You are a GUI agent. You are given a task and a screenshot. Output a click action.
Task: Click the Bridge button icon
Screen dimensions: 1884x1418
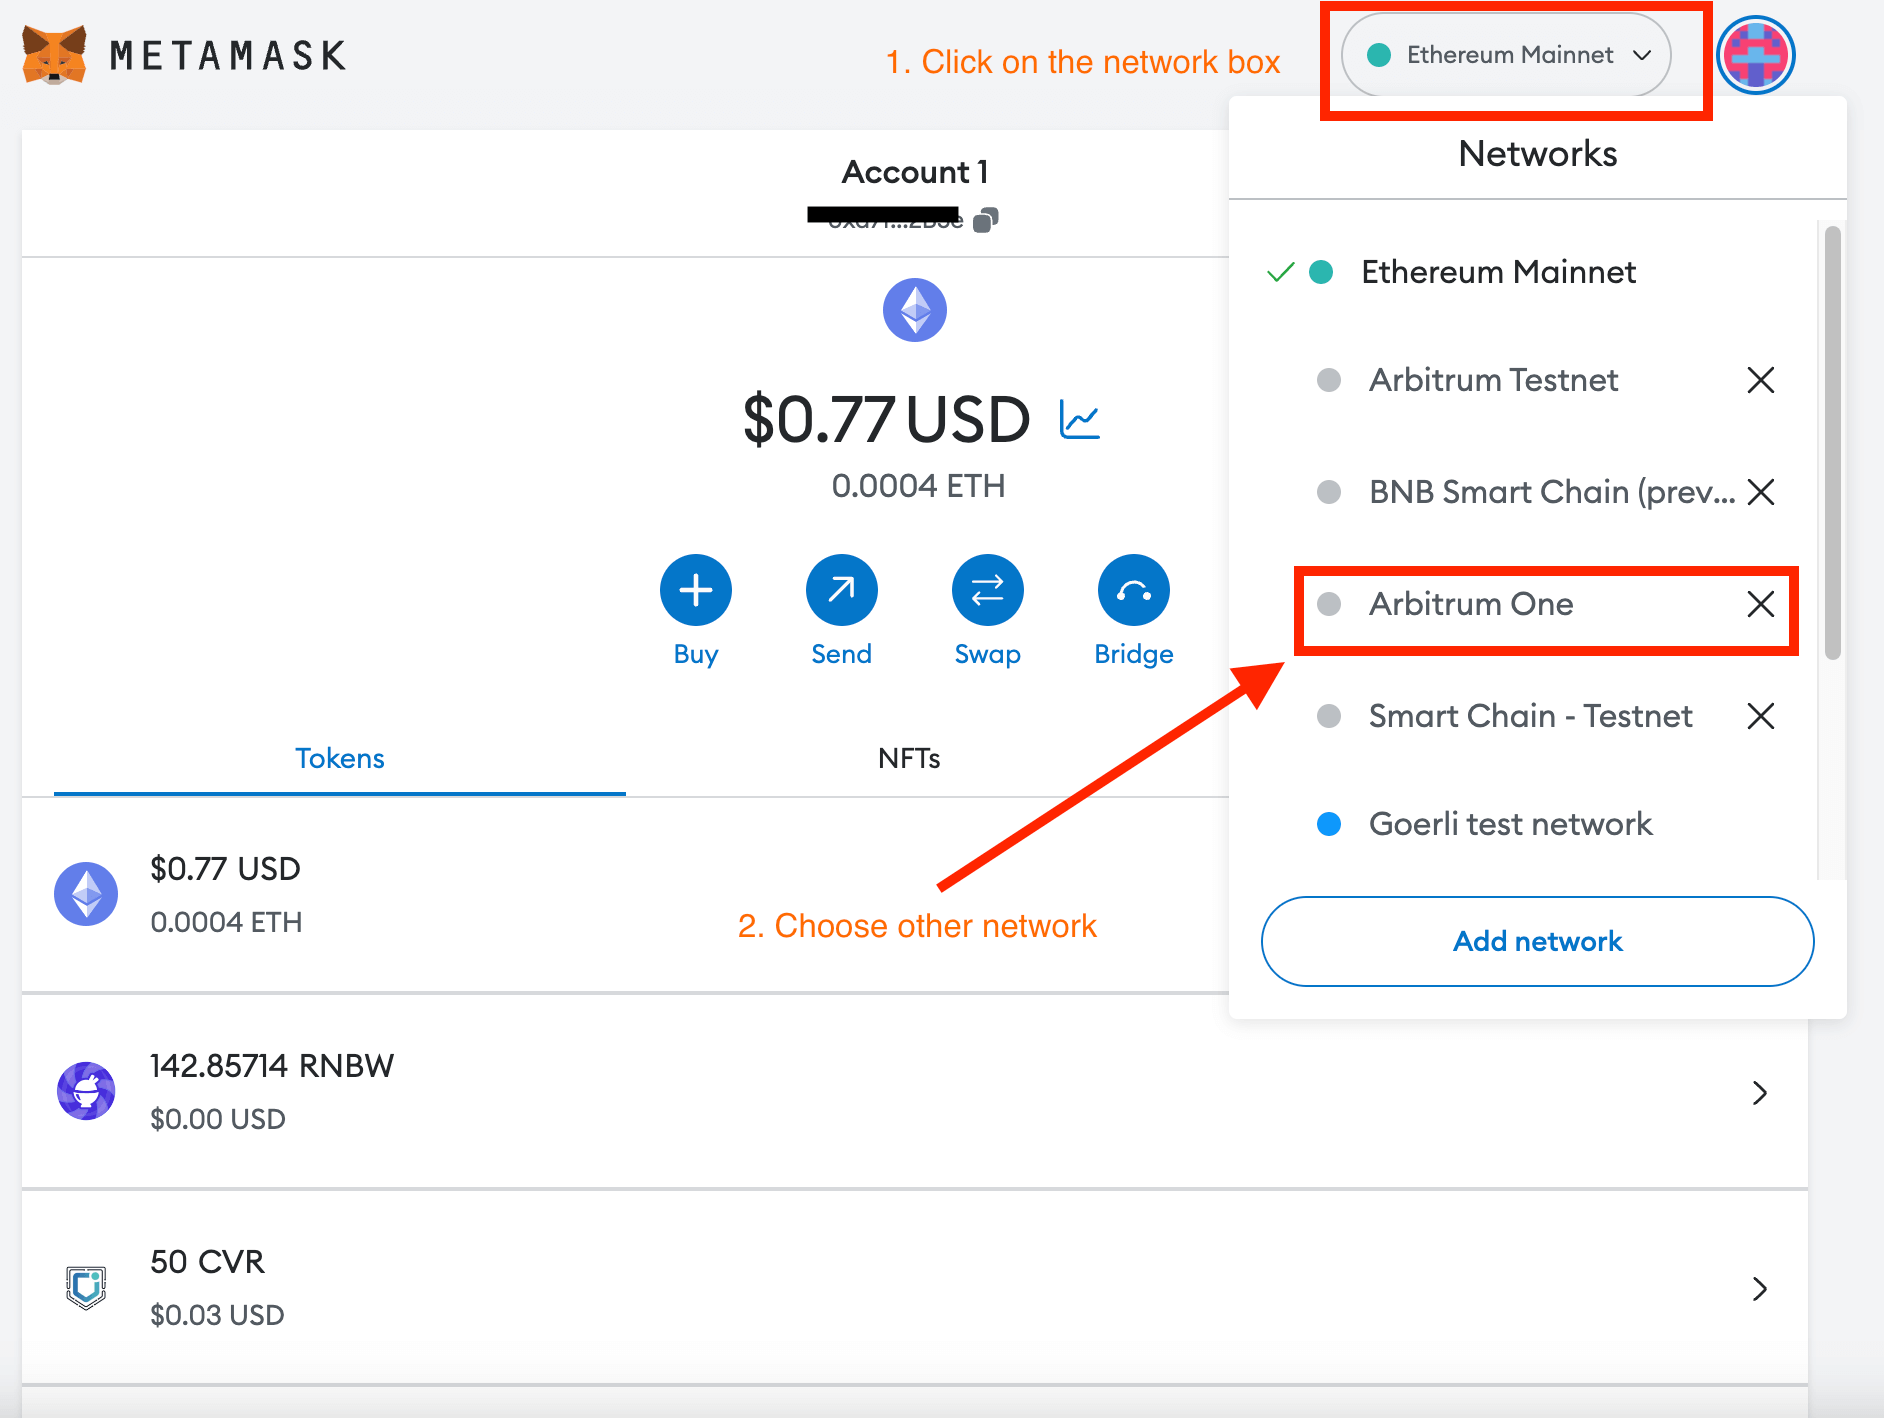1134,590
